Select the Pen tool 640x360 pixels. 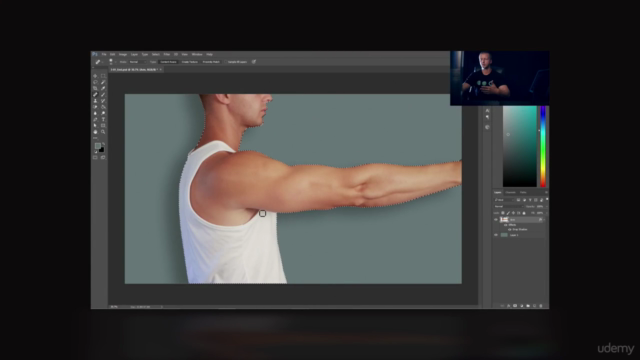[x=95, y=119]
